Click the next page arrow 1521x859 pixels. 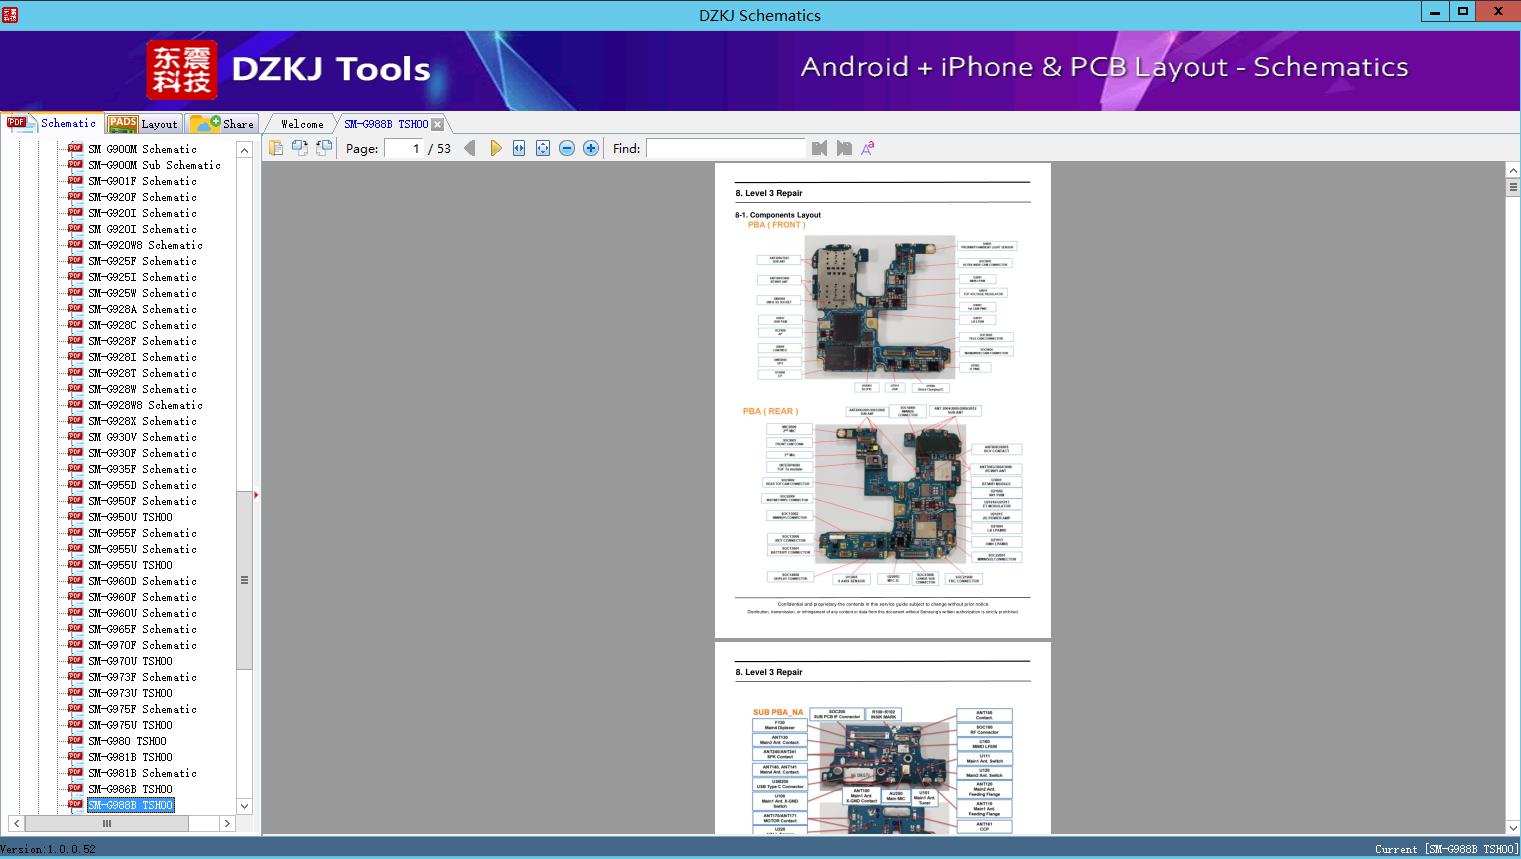pos(495,148)
